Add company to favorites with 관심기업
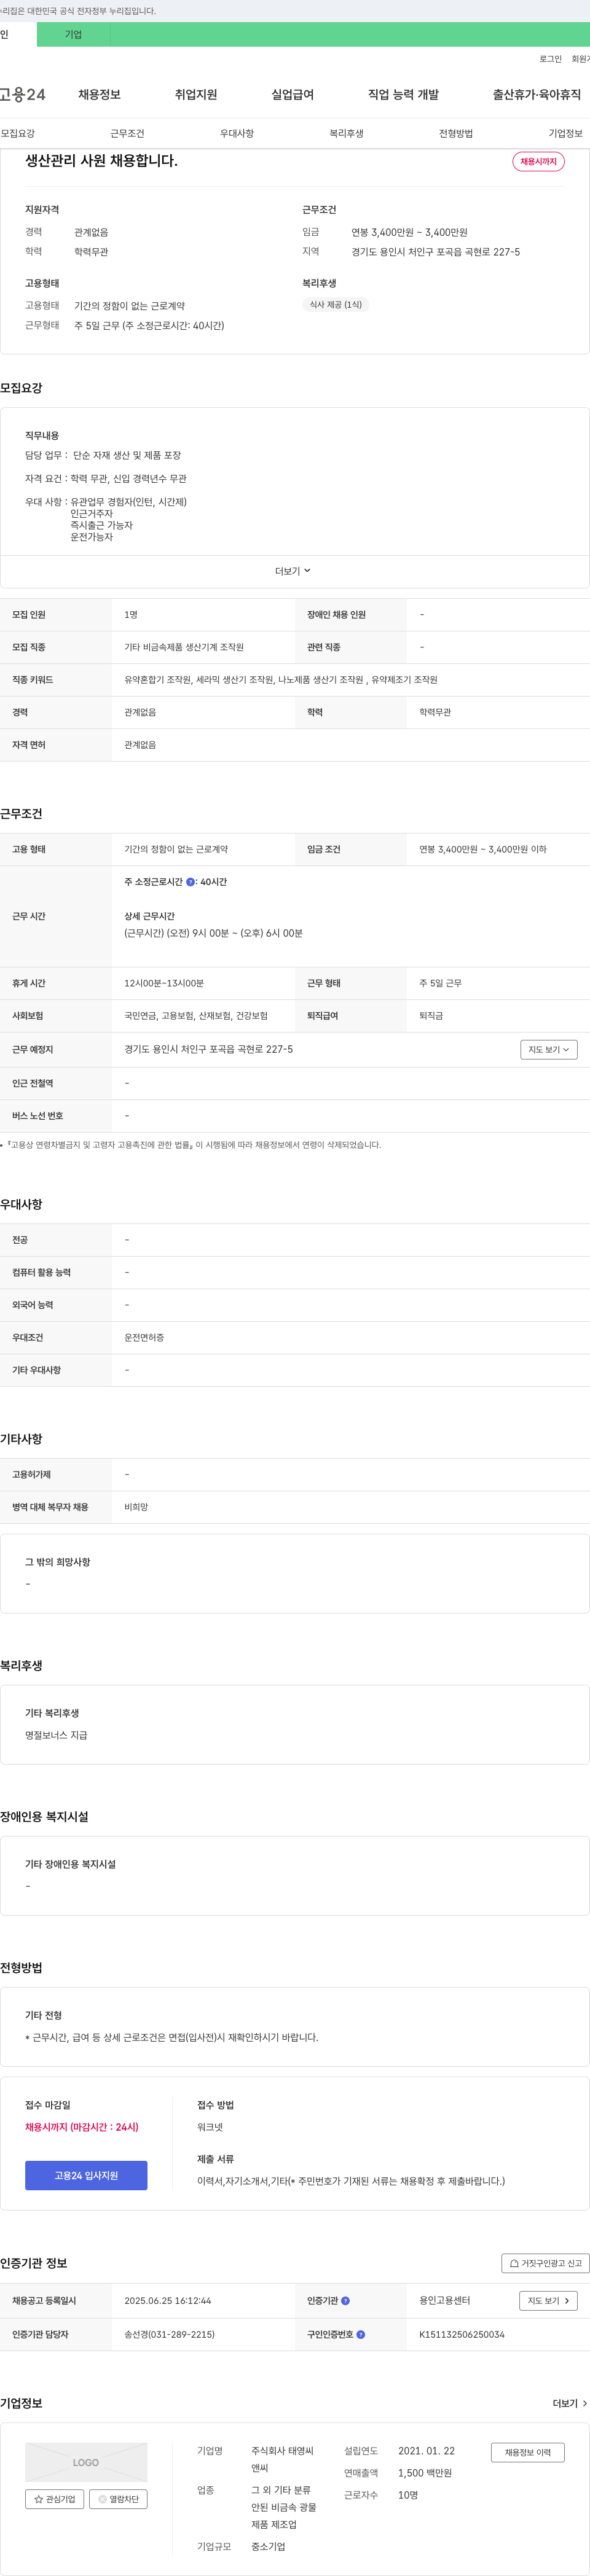 [55, 2499]
